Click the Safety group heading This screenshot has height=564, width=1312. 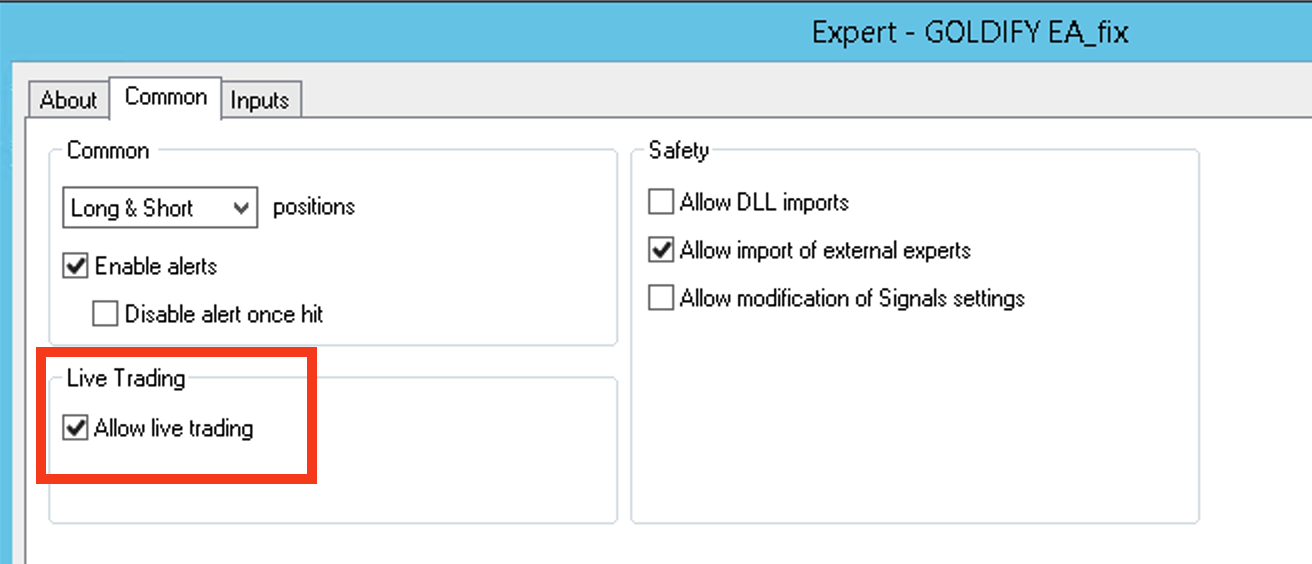pos(679,151)
